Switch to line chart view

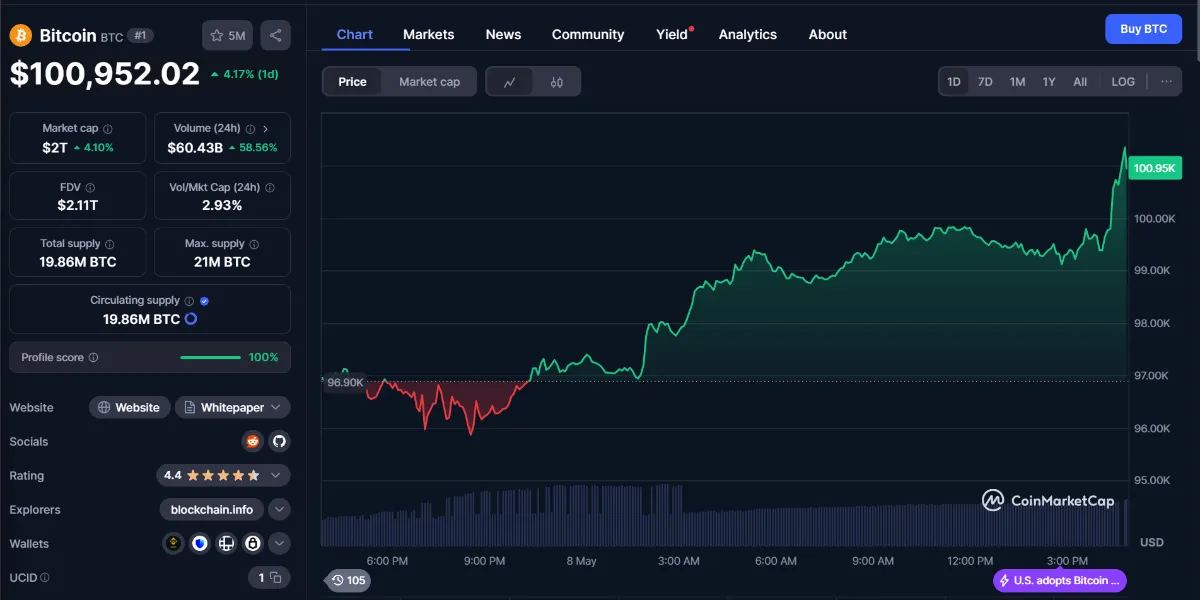pyautogui.click(x=510, y=82)
